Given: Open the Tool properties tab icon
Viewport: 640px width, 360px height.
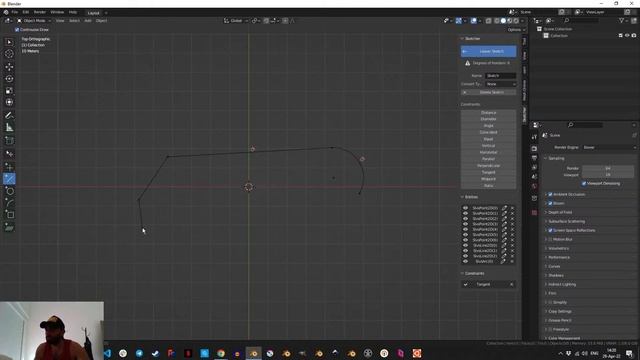Looking at the screenshot, I should (534, 137).
